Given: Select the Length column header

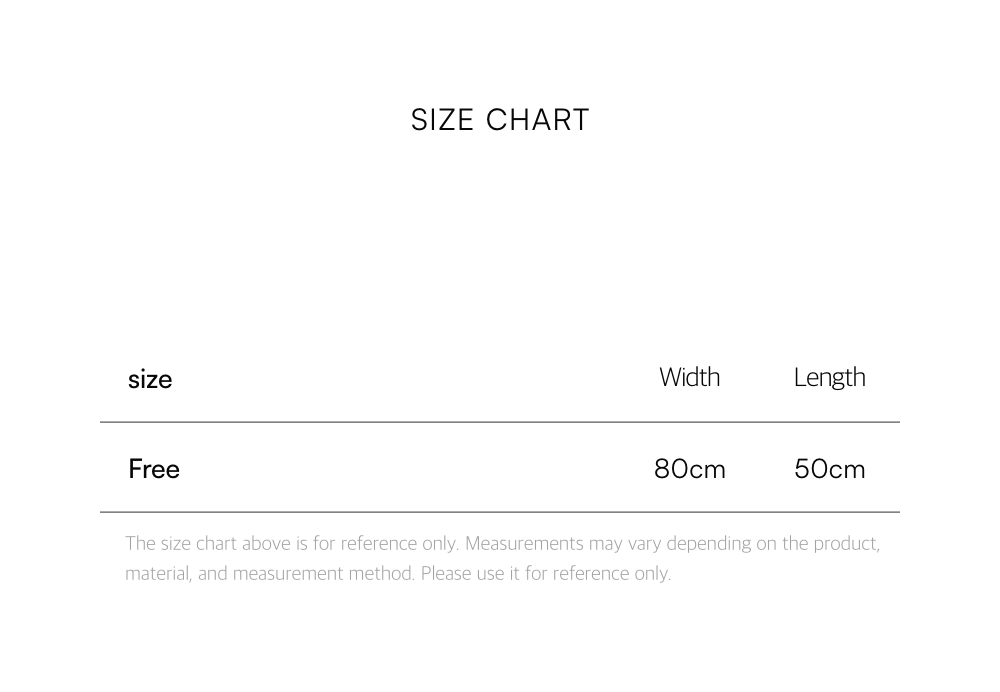Looking at the screenshot, I should (829, 378).
